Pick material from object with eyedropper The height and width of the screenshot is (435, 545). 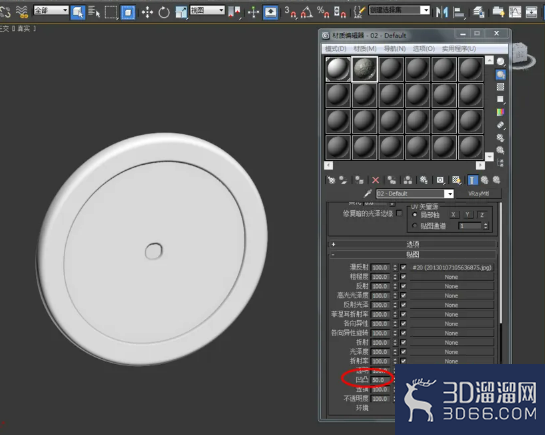pyautogui.click(x=368, y=193)
